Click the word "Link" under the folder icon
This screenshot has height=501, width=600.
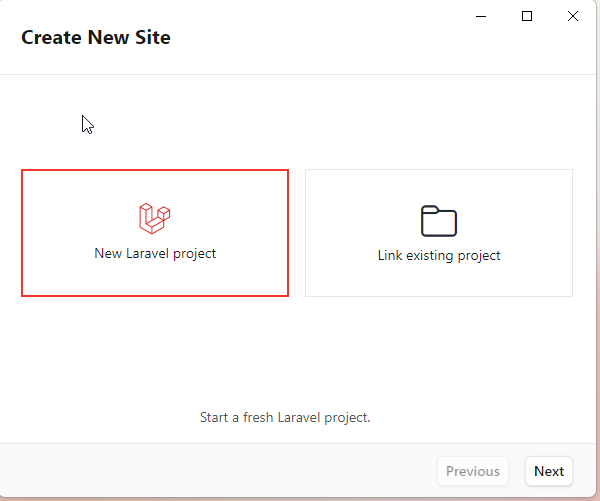[x=390, y=255]
